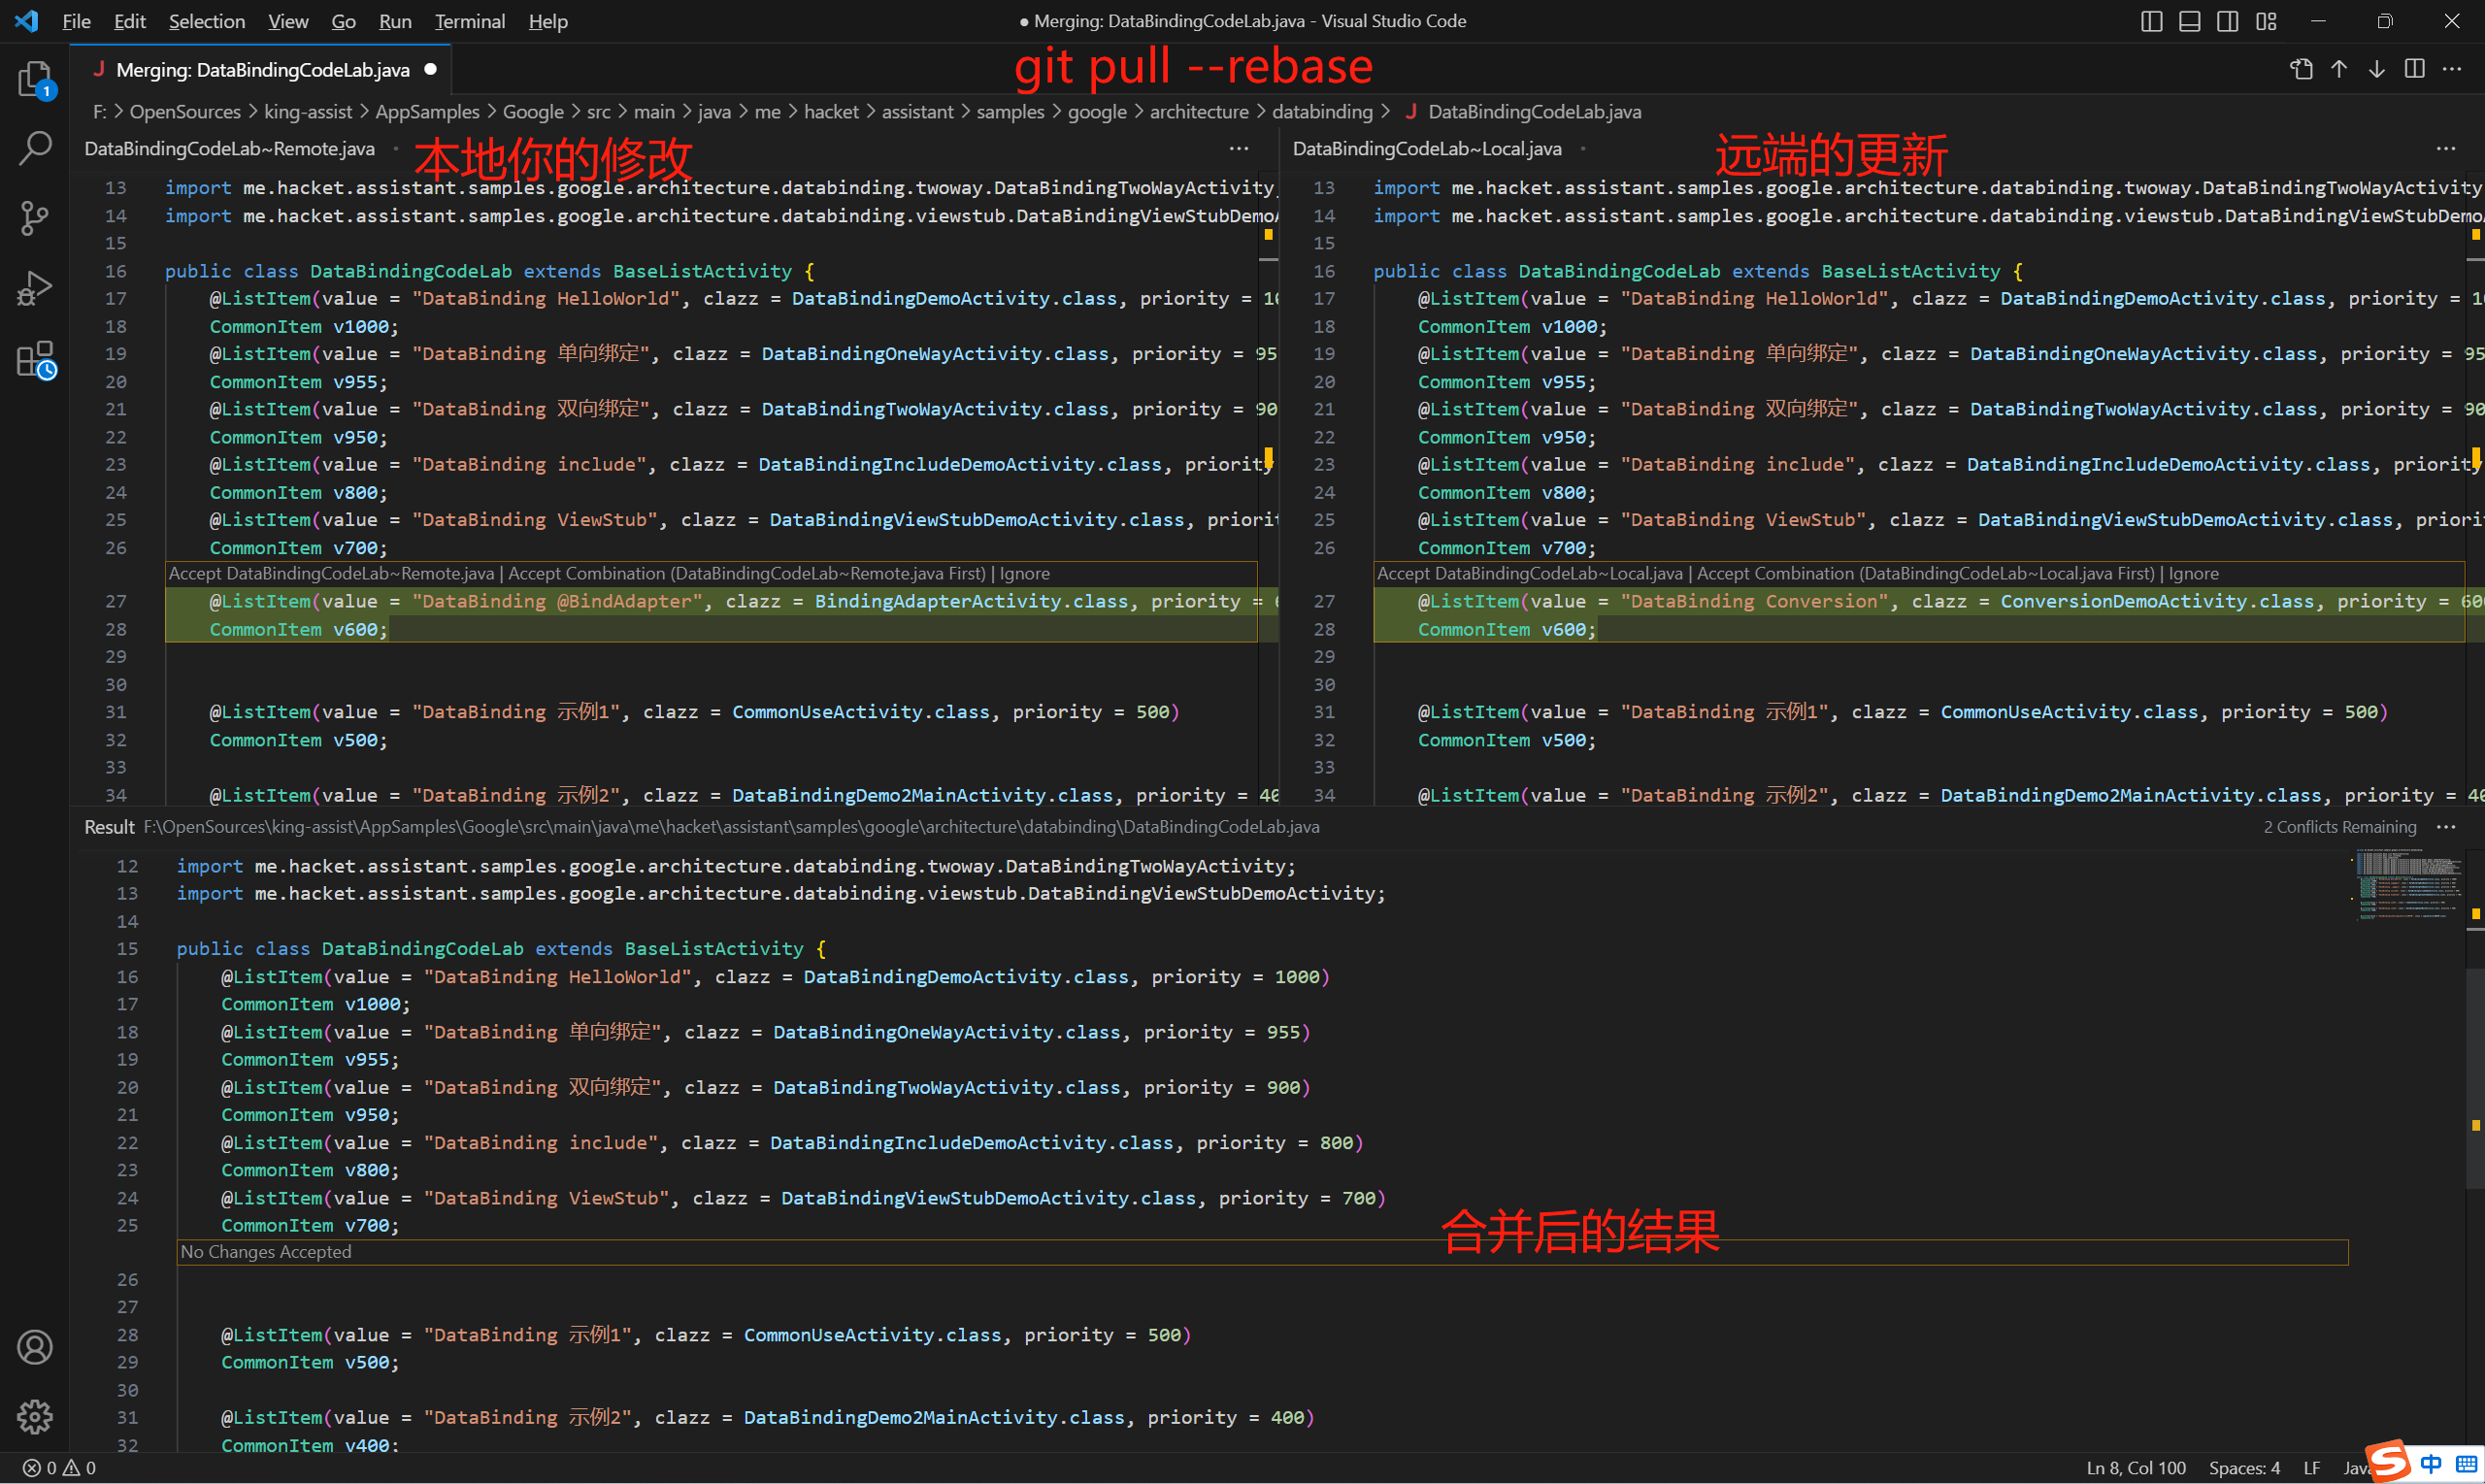2485x1484 pixels.
Task: Click Accept DataBindingCodeLab~Remote.java link
Action: (331, 573)
